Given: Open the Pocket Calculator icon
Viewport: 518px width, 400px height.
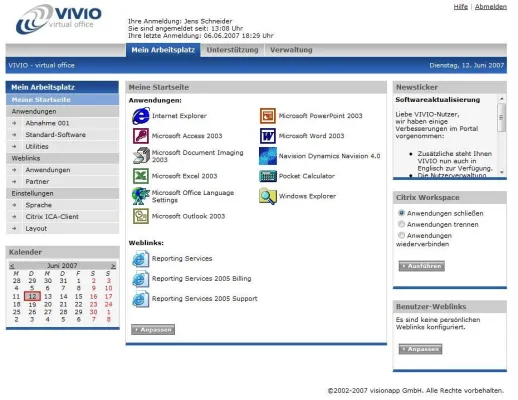Looking at the screenshot, I should 268,176.
